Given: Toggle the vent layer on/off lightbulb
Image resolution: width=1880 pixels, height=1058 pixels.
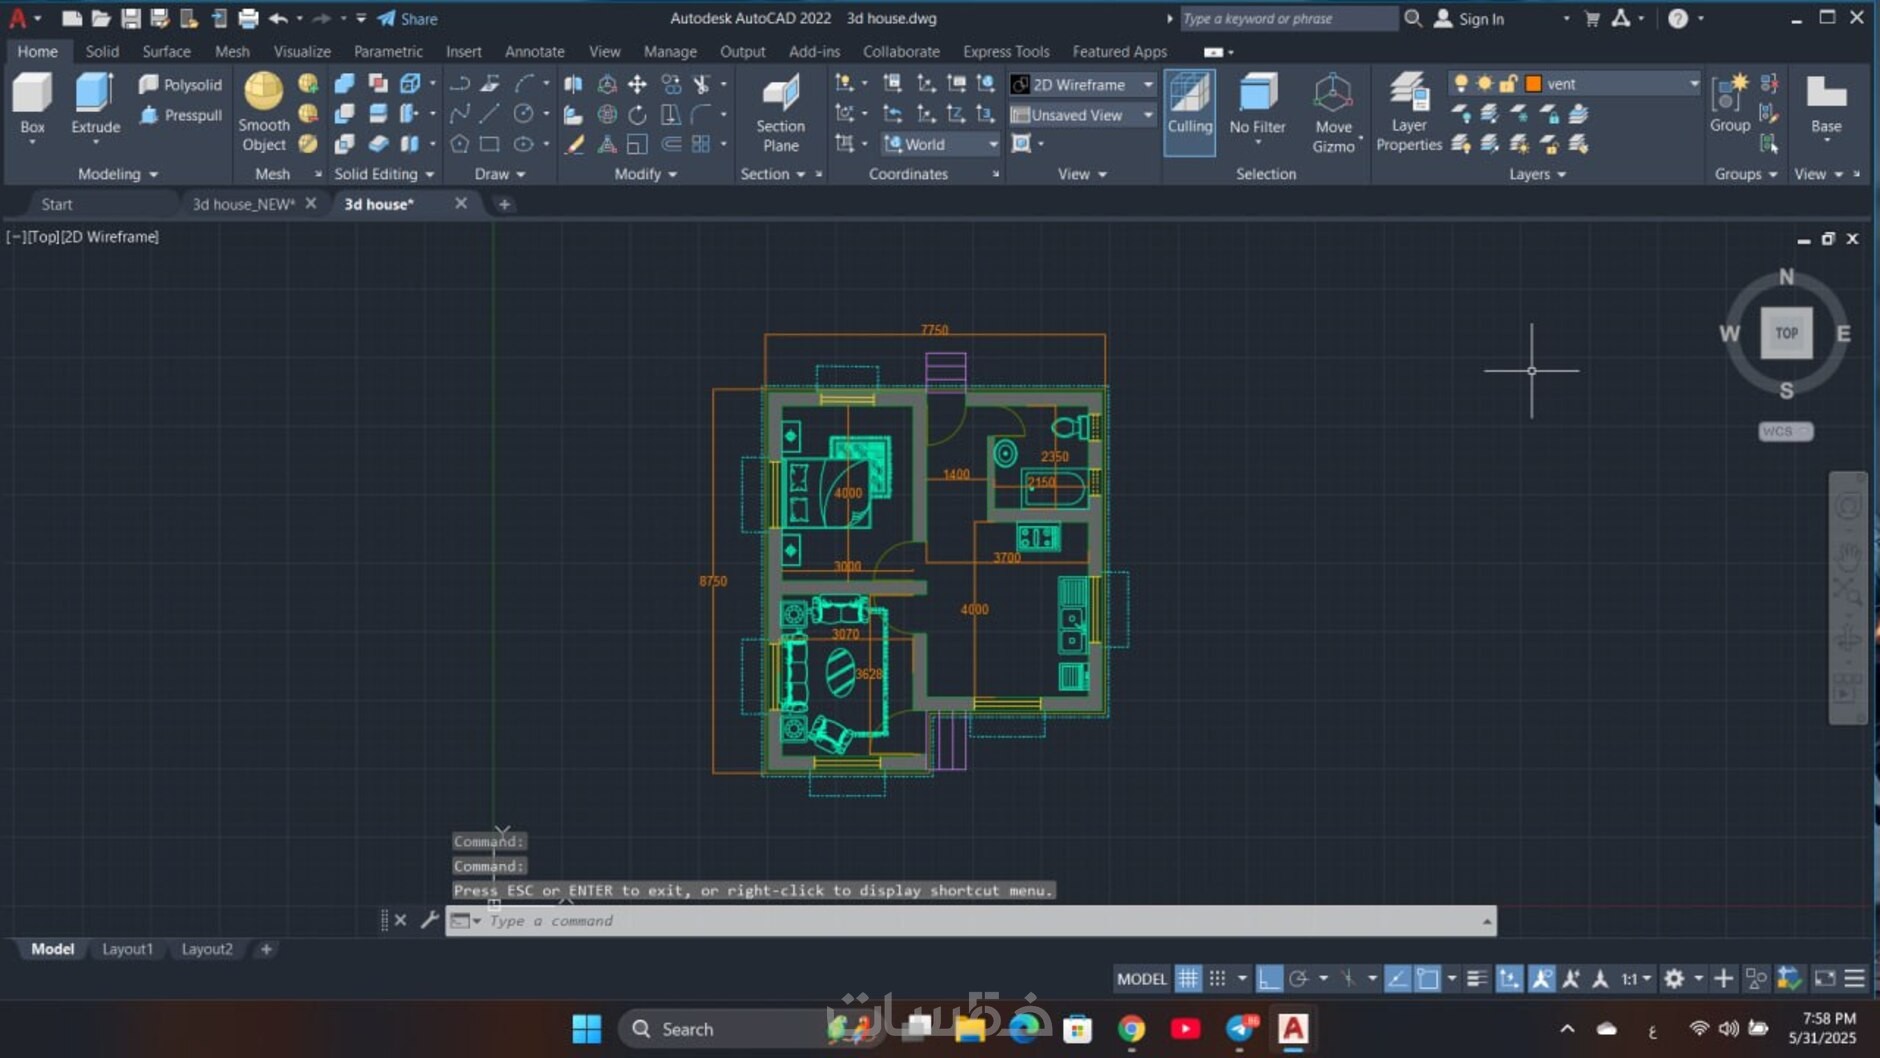Looking at the screenshot, I should tap(1461, 84).
